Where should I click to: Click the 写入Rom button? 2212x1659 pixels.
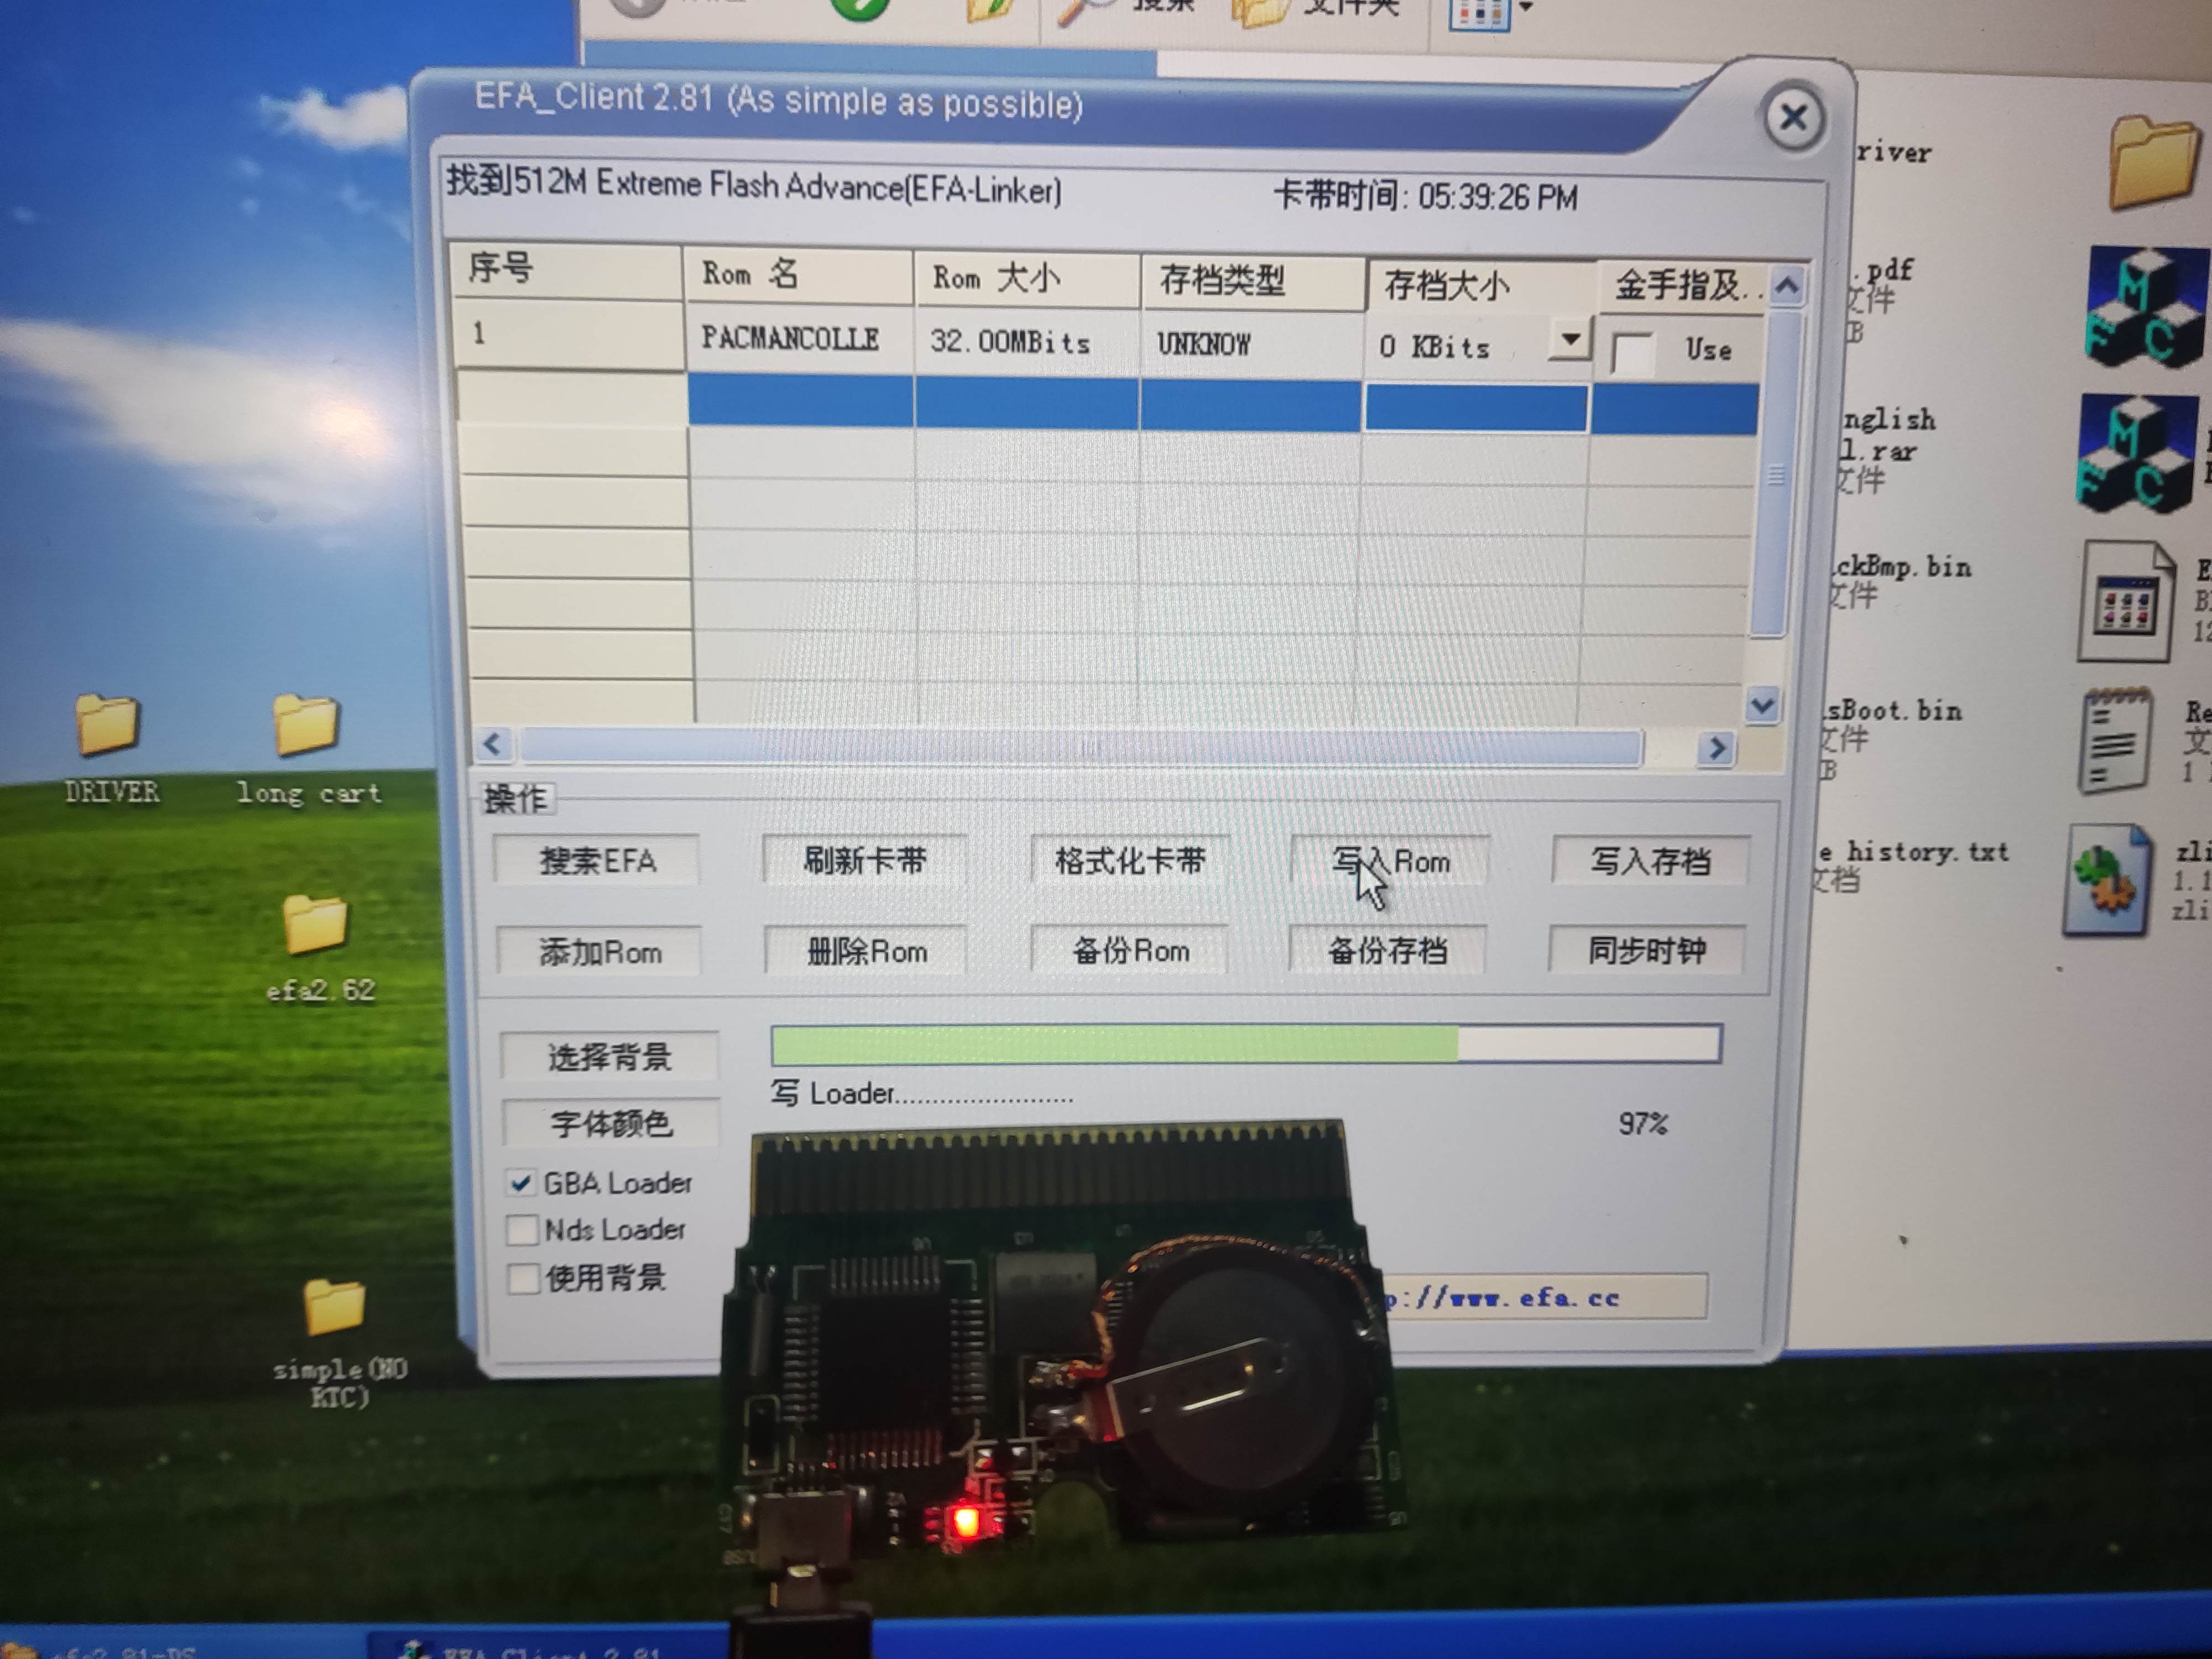(x=1390, y=861)
